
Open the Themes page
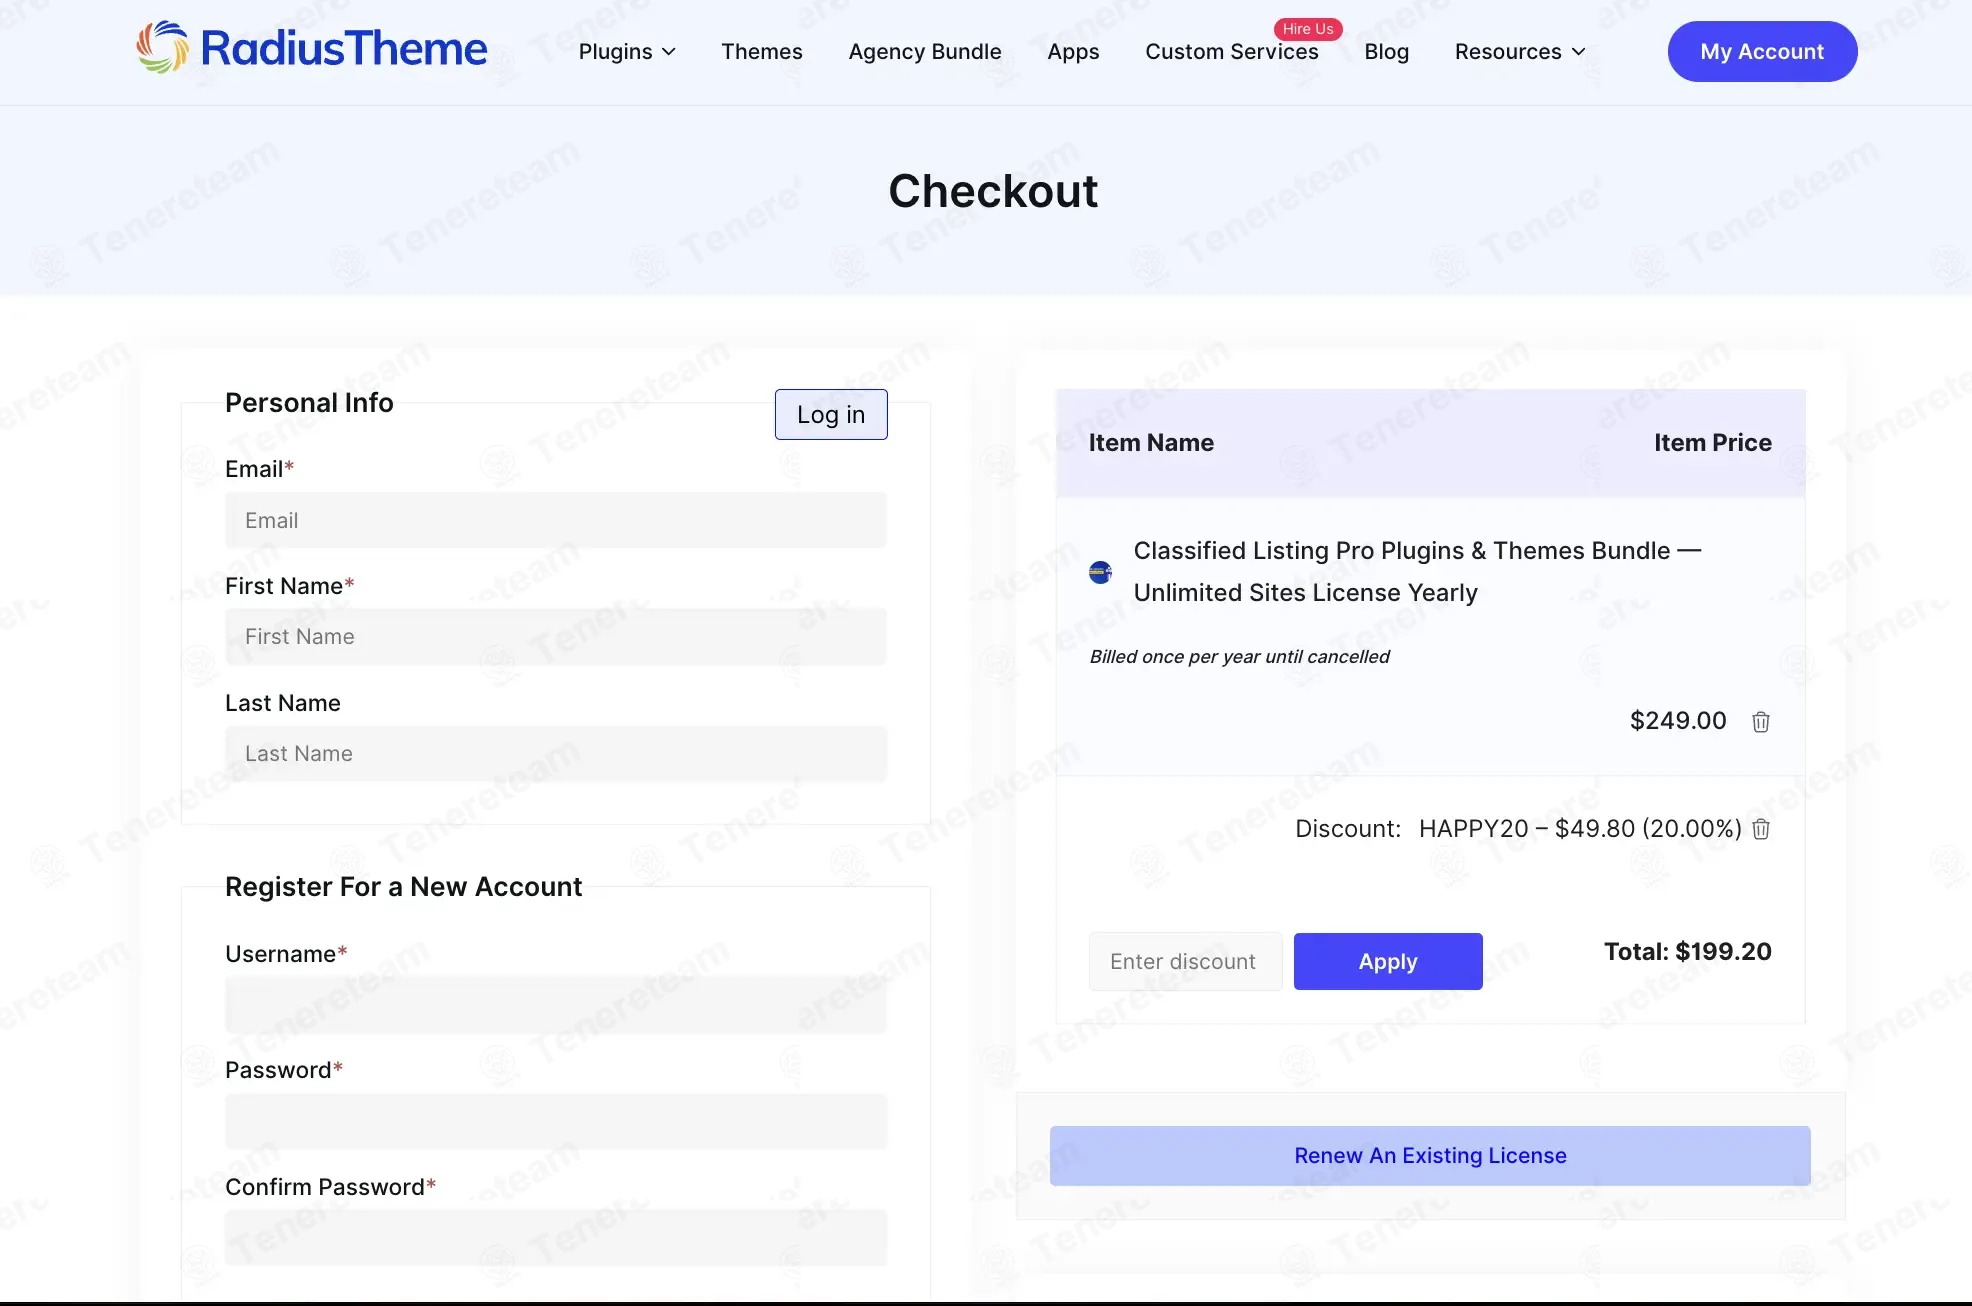pos(762,52)
